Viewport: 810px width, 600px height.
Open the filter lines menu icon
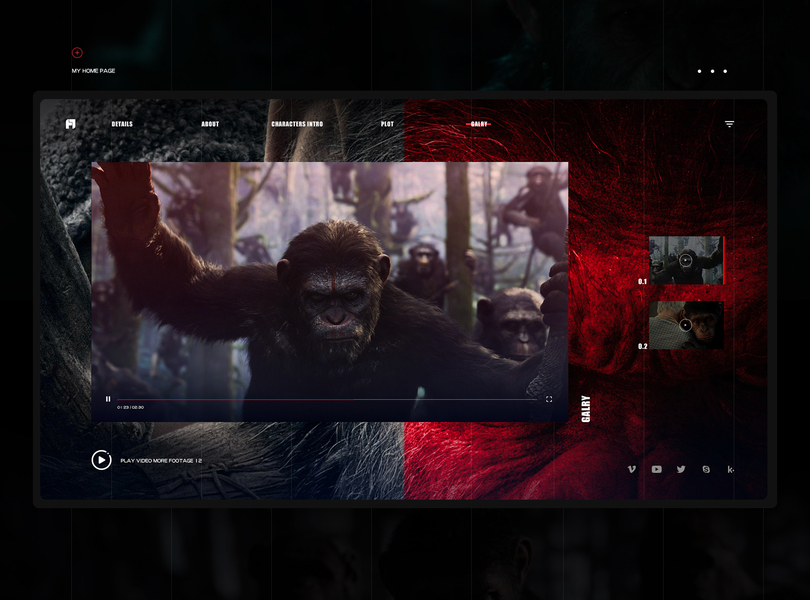pos(729,124)
